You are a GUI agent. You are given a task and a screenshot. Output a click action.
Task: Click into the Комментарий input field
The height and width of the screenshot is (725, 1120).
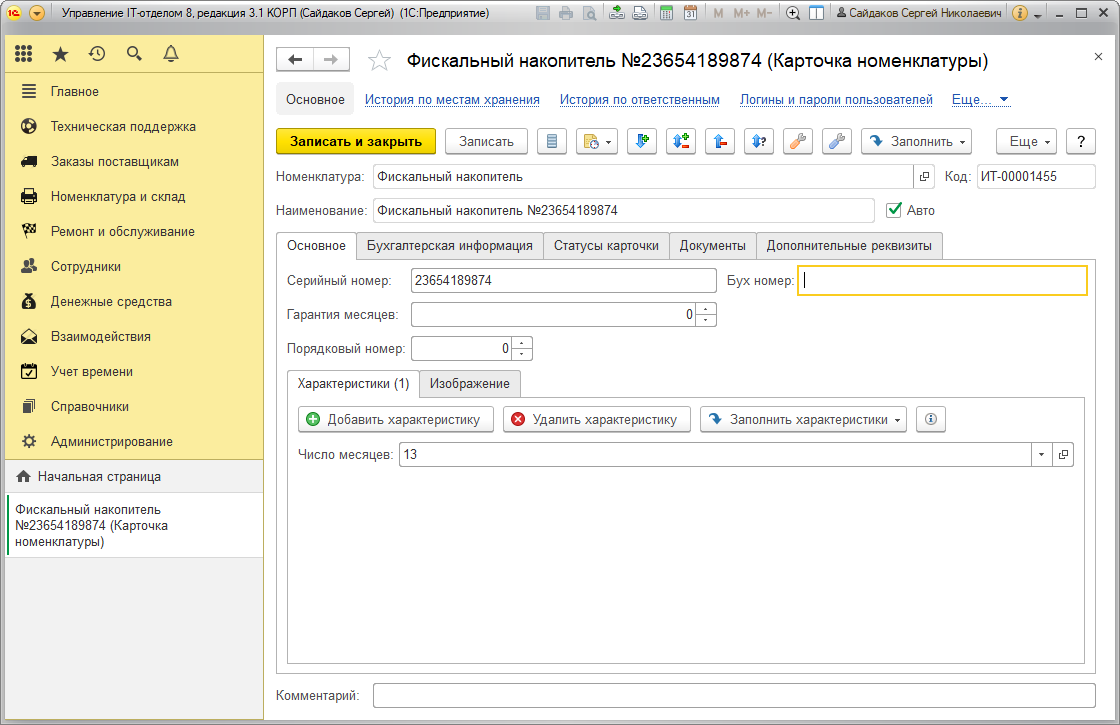pyautogui.click(x=734, y=696)
